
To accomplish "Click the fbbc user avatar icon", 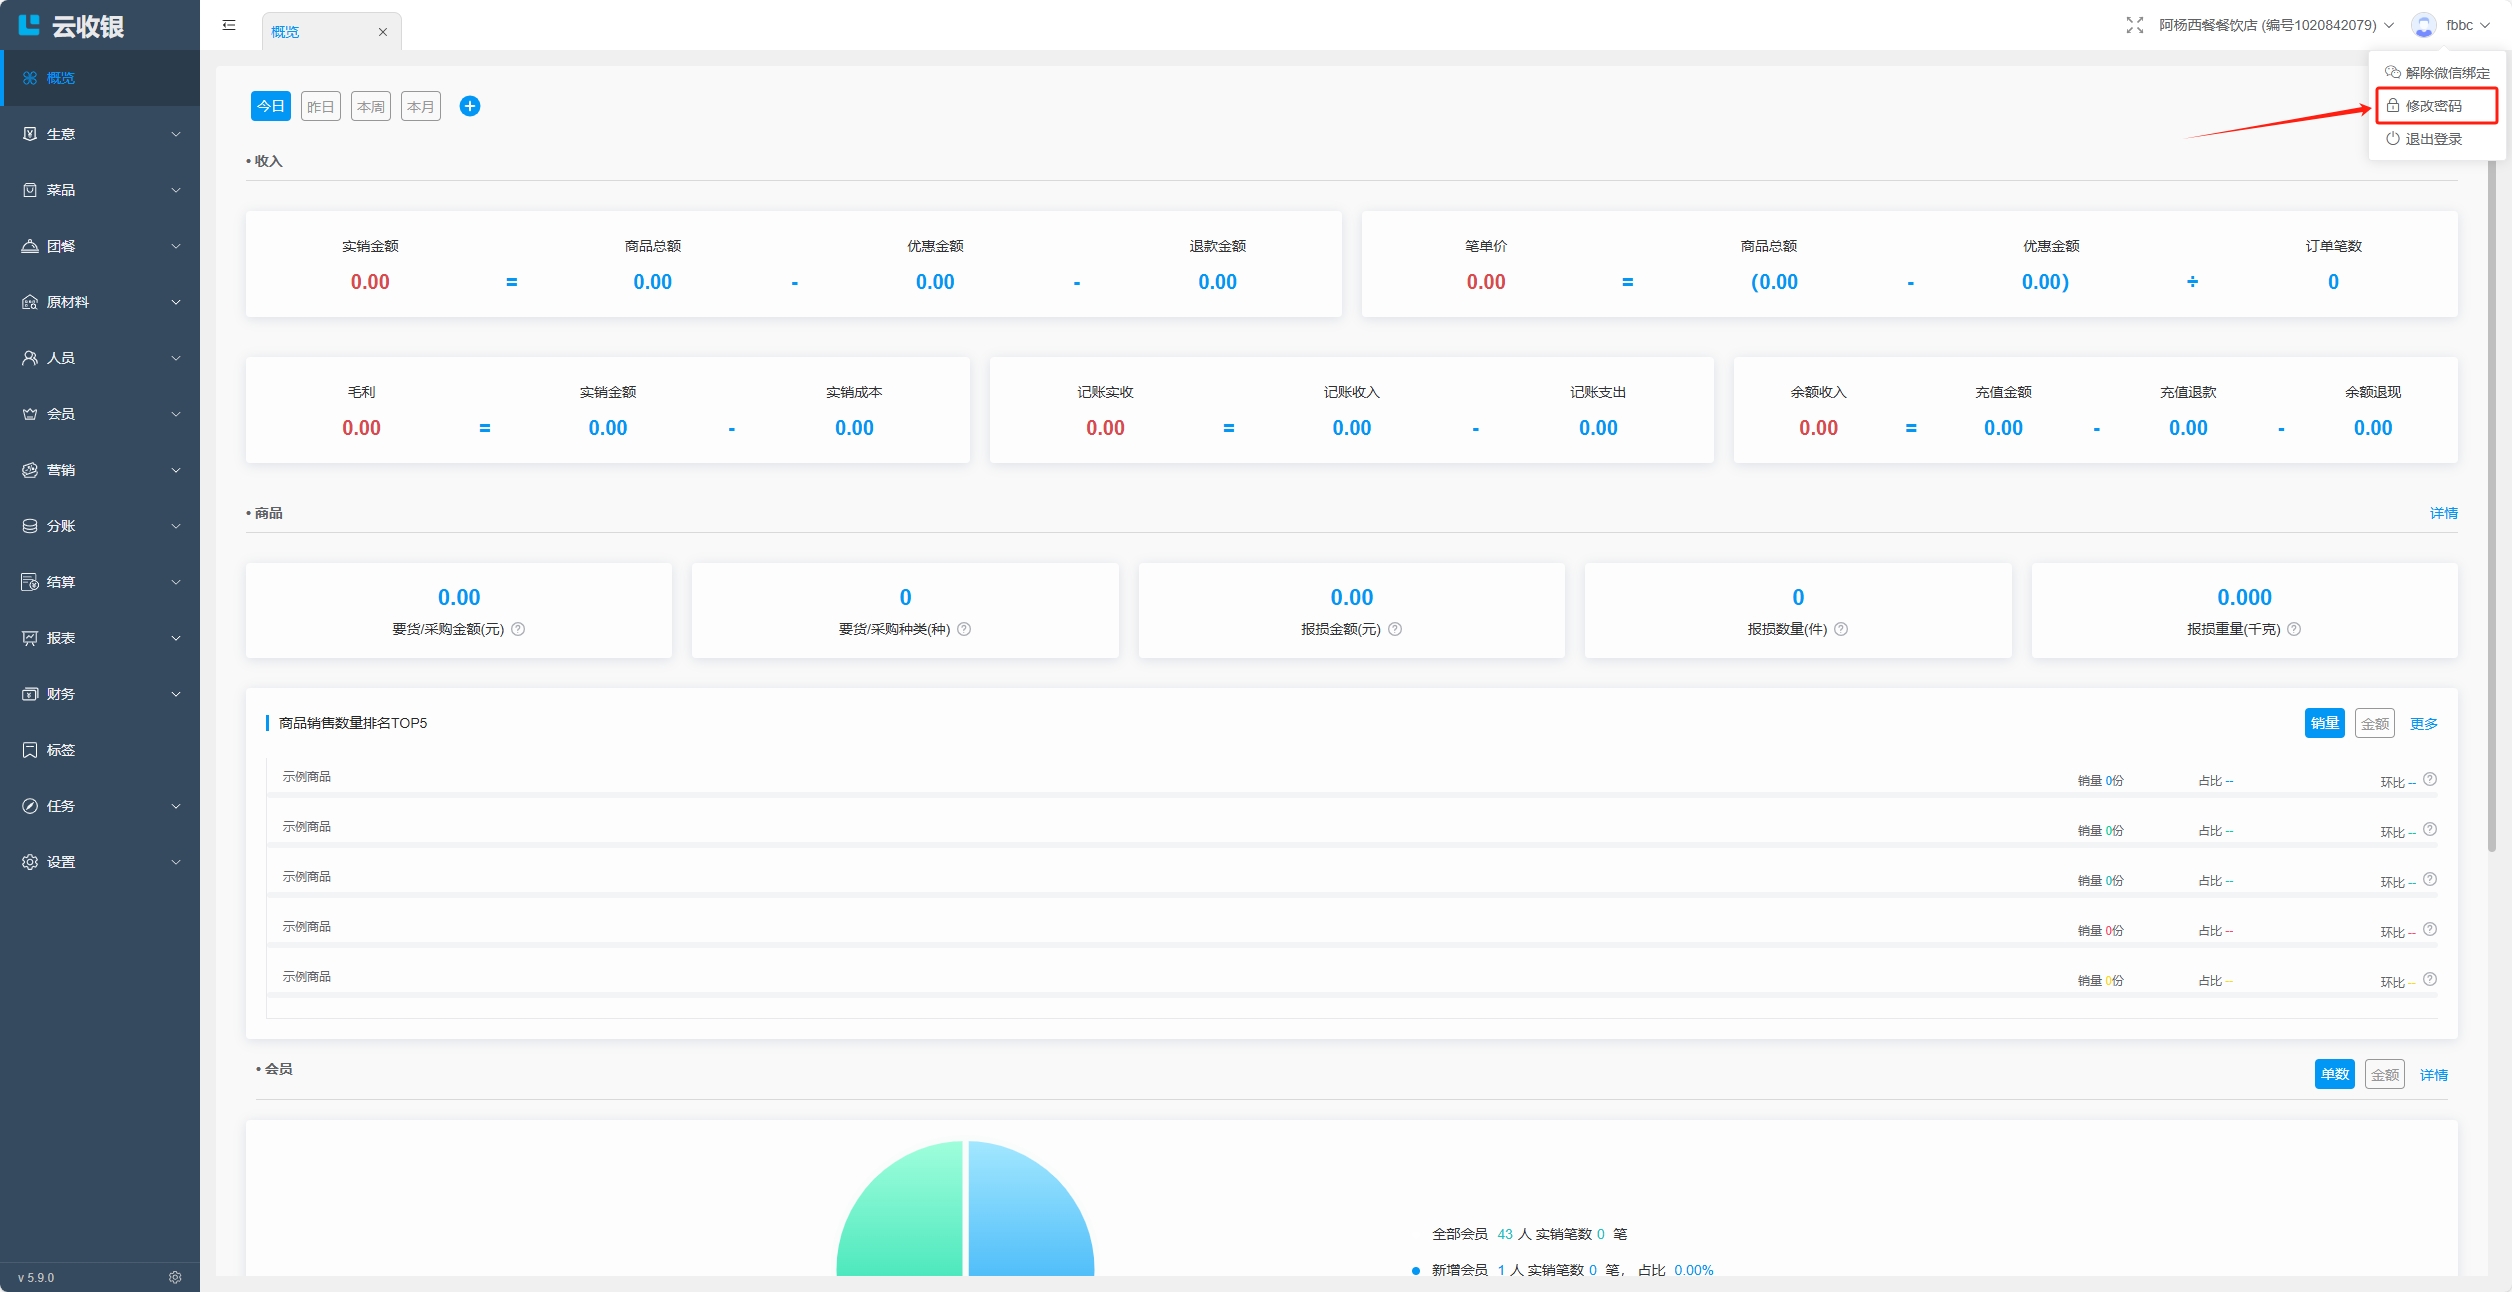I will click(x=2423, y=25).
